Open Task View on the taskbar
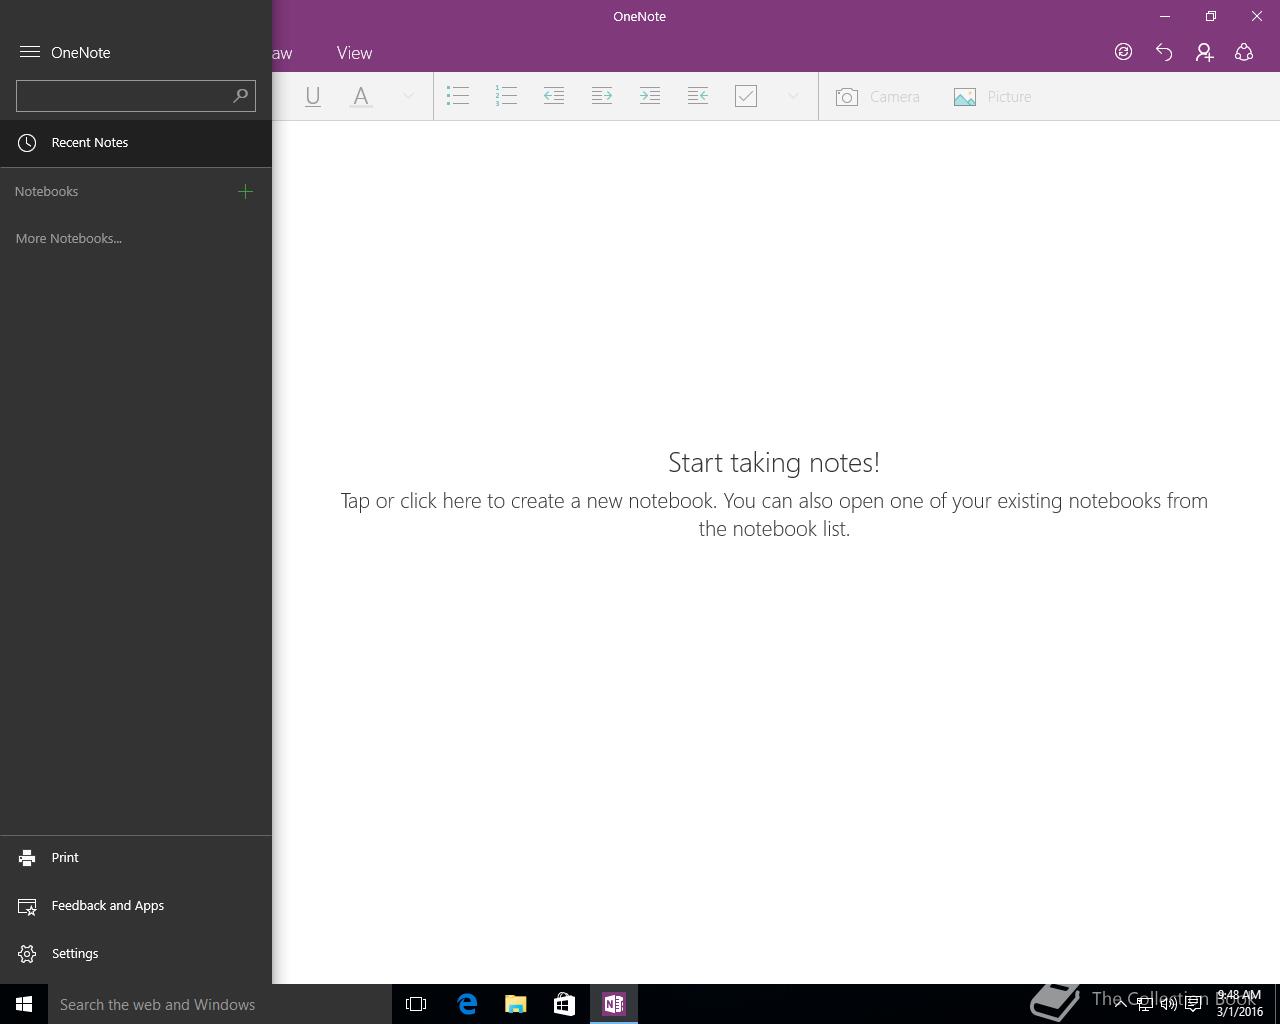This screenshot has width=1280, height=1024. [416, 1004]
